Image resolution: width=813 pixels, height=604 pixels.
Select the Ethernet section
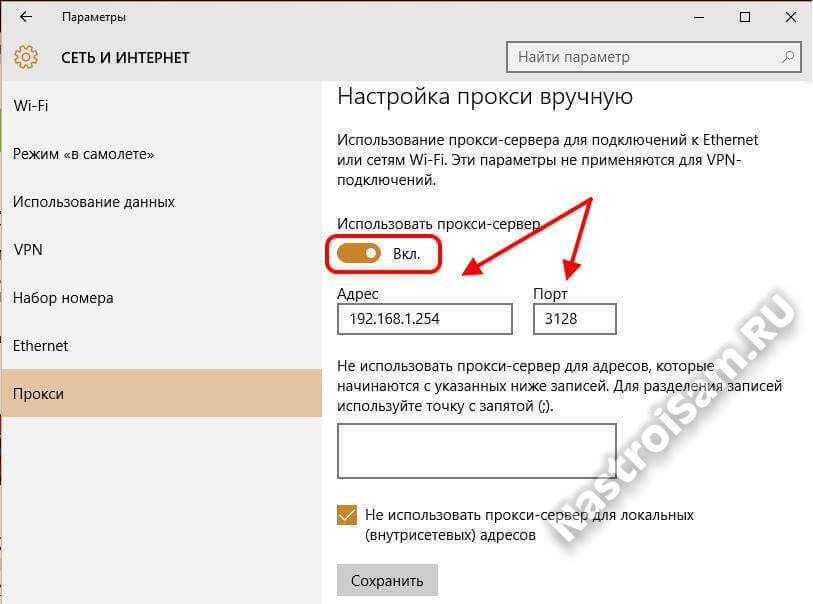[x=161, y=345]
